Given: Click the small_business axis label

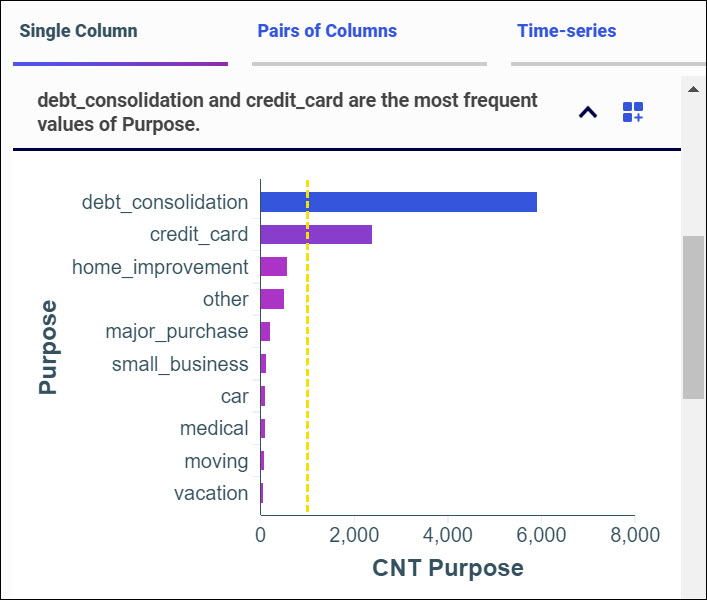Looking at the screenshot, I should (180, 364).
